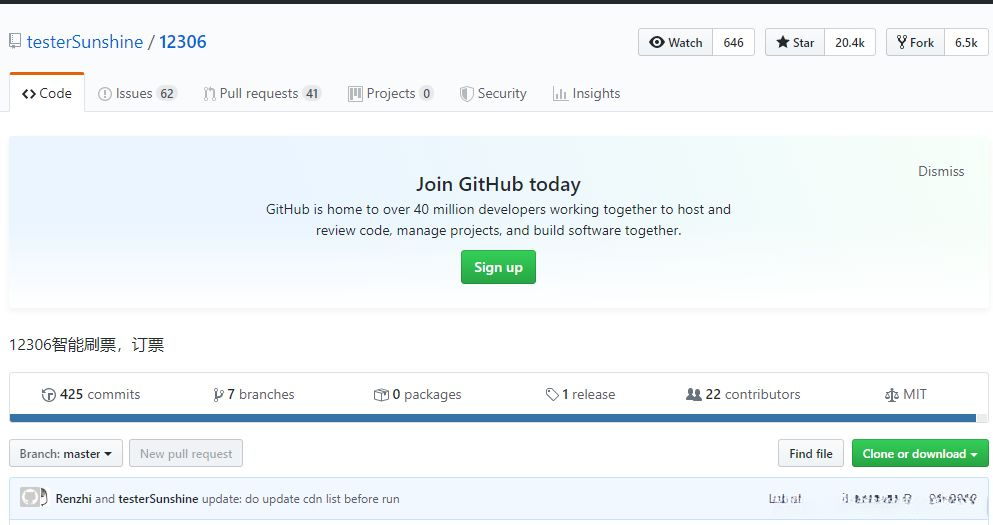Open the testerSunshine owner profile link
The width and height of the screenshot is (993, 525).
[84, 42]
